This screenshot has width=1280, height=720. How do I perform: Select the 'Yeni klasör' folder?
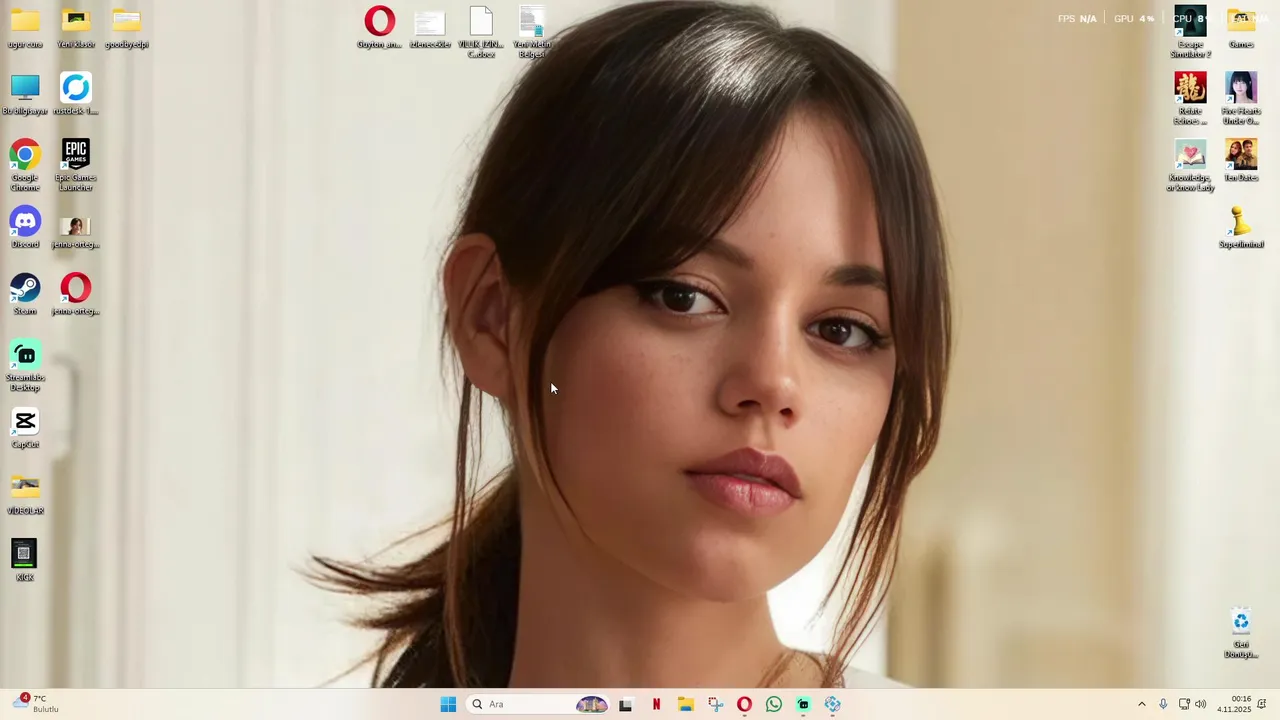[76, 27]
